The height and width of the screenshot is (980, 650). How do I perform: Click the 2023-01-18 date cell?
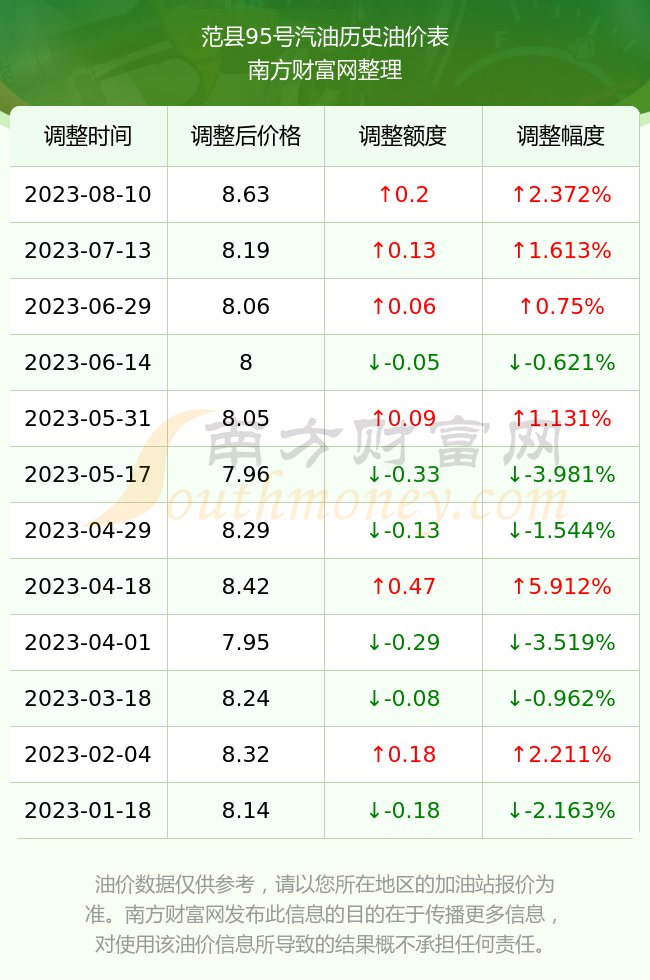tap(88, 810)
